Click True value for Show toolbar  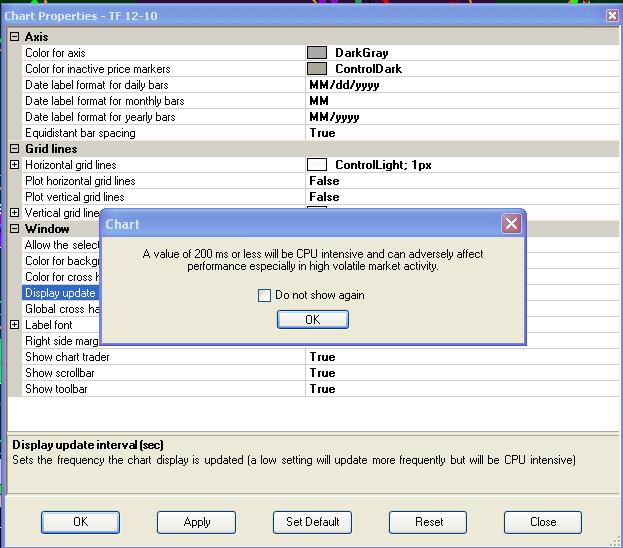click(x=462, y=389)
